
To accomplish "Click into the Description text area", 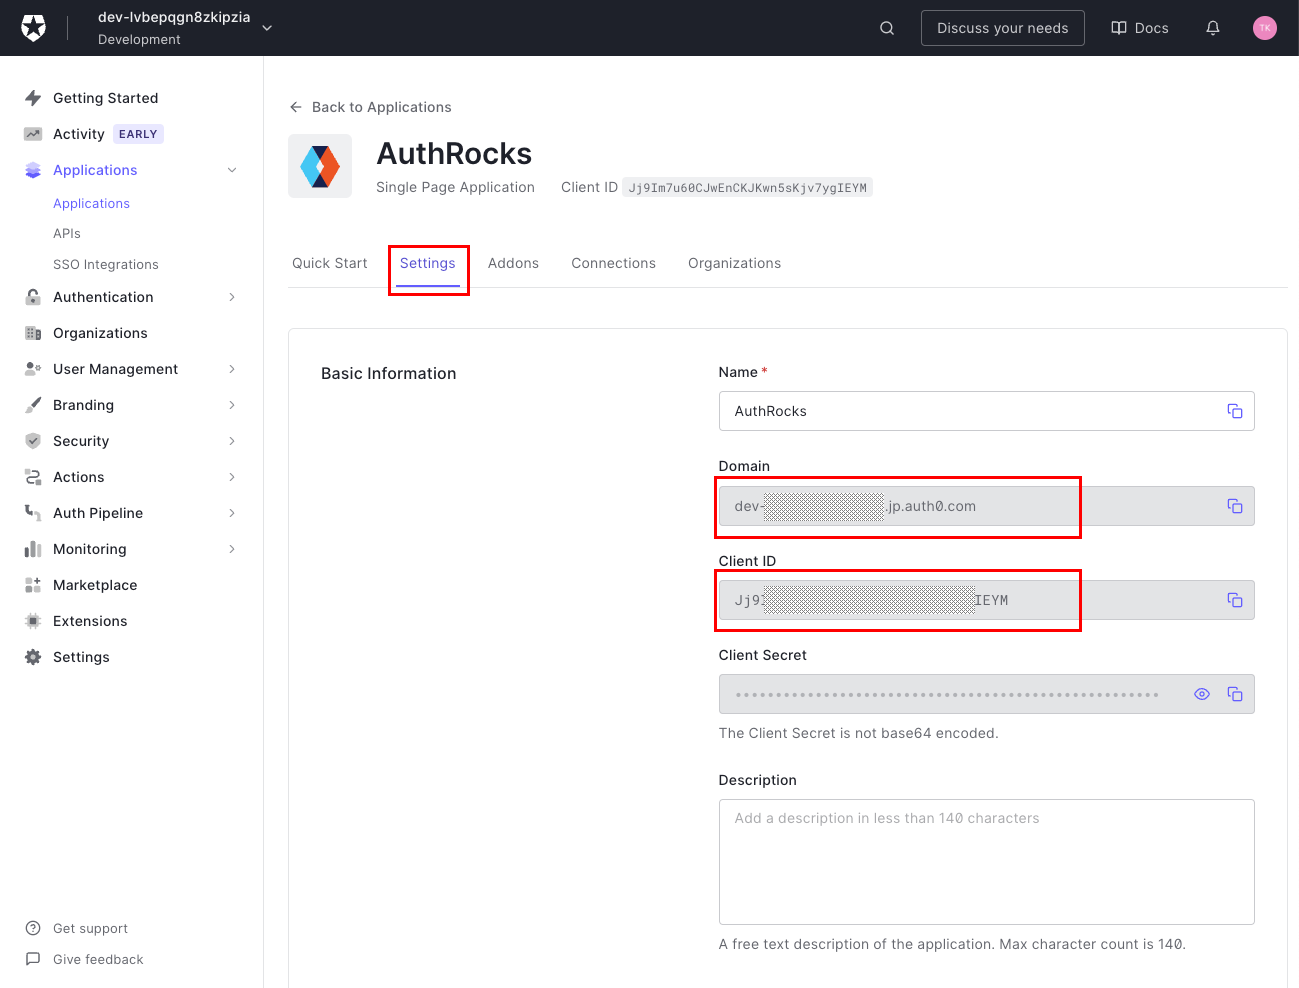I will tap(986, 861).
